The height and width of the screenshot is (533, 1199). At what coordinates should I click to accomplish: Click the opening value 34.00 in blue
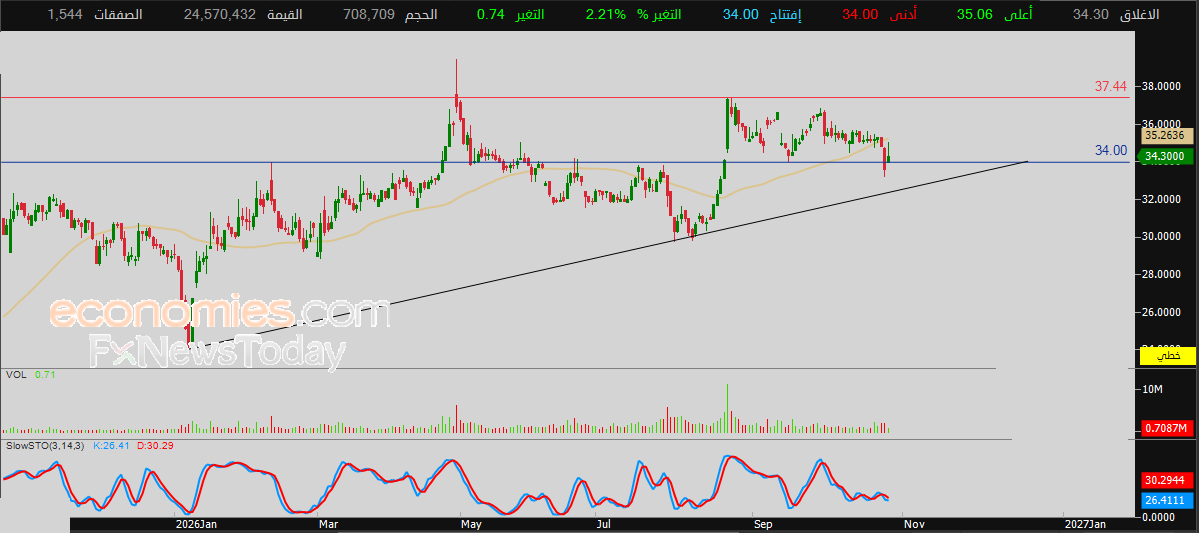coord(742,15)
